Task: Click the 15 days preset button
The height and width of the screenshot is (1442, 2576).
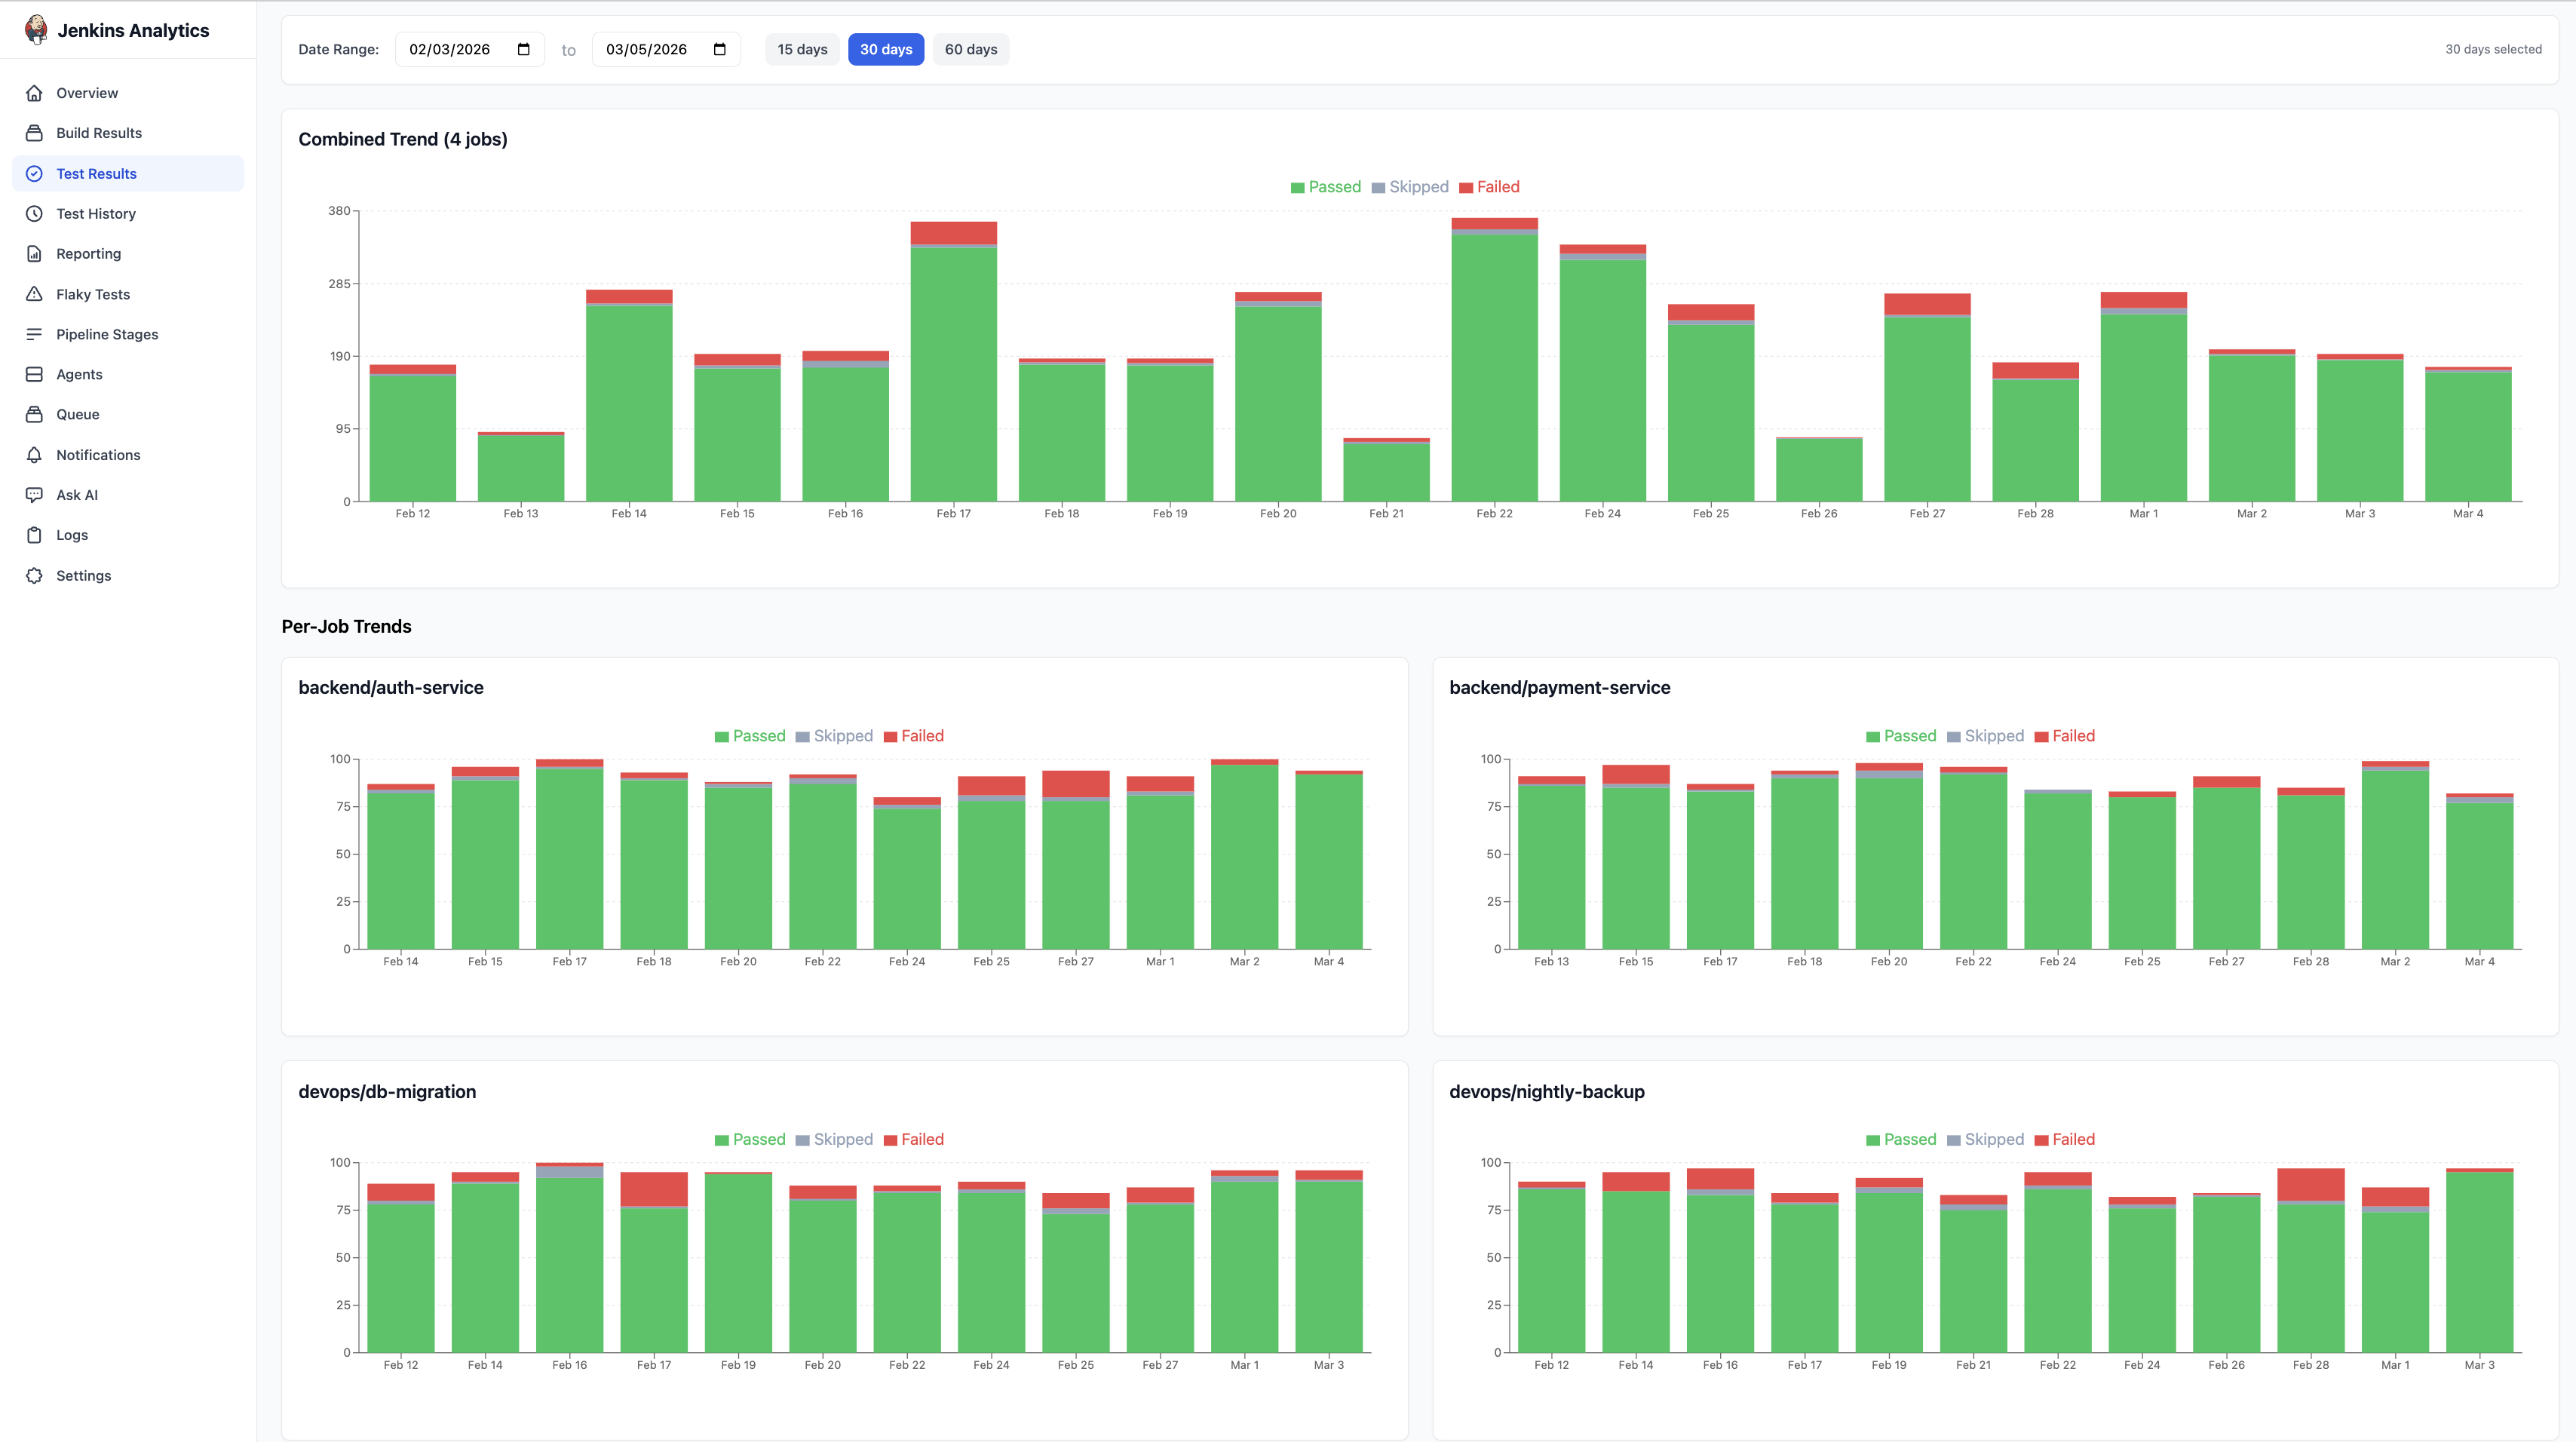Action: pyautogui.click(x=801, y=48)
